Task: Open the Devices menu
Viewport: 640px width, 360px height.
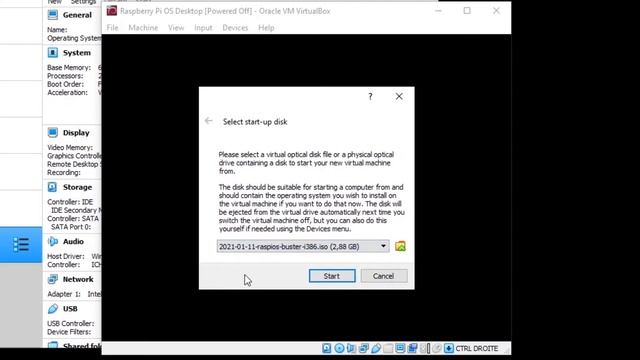Action: click(x=235, y=28)
